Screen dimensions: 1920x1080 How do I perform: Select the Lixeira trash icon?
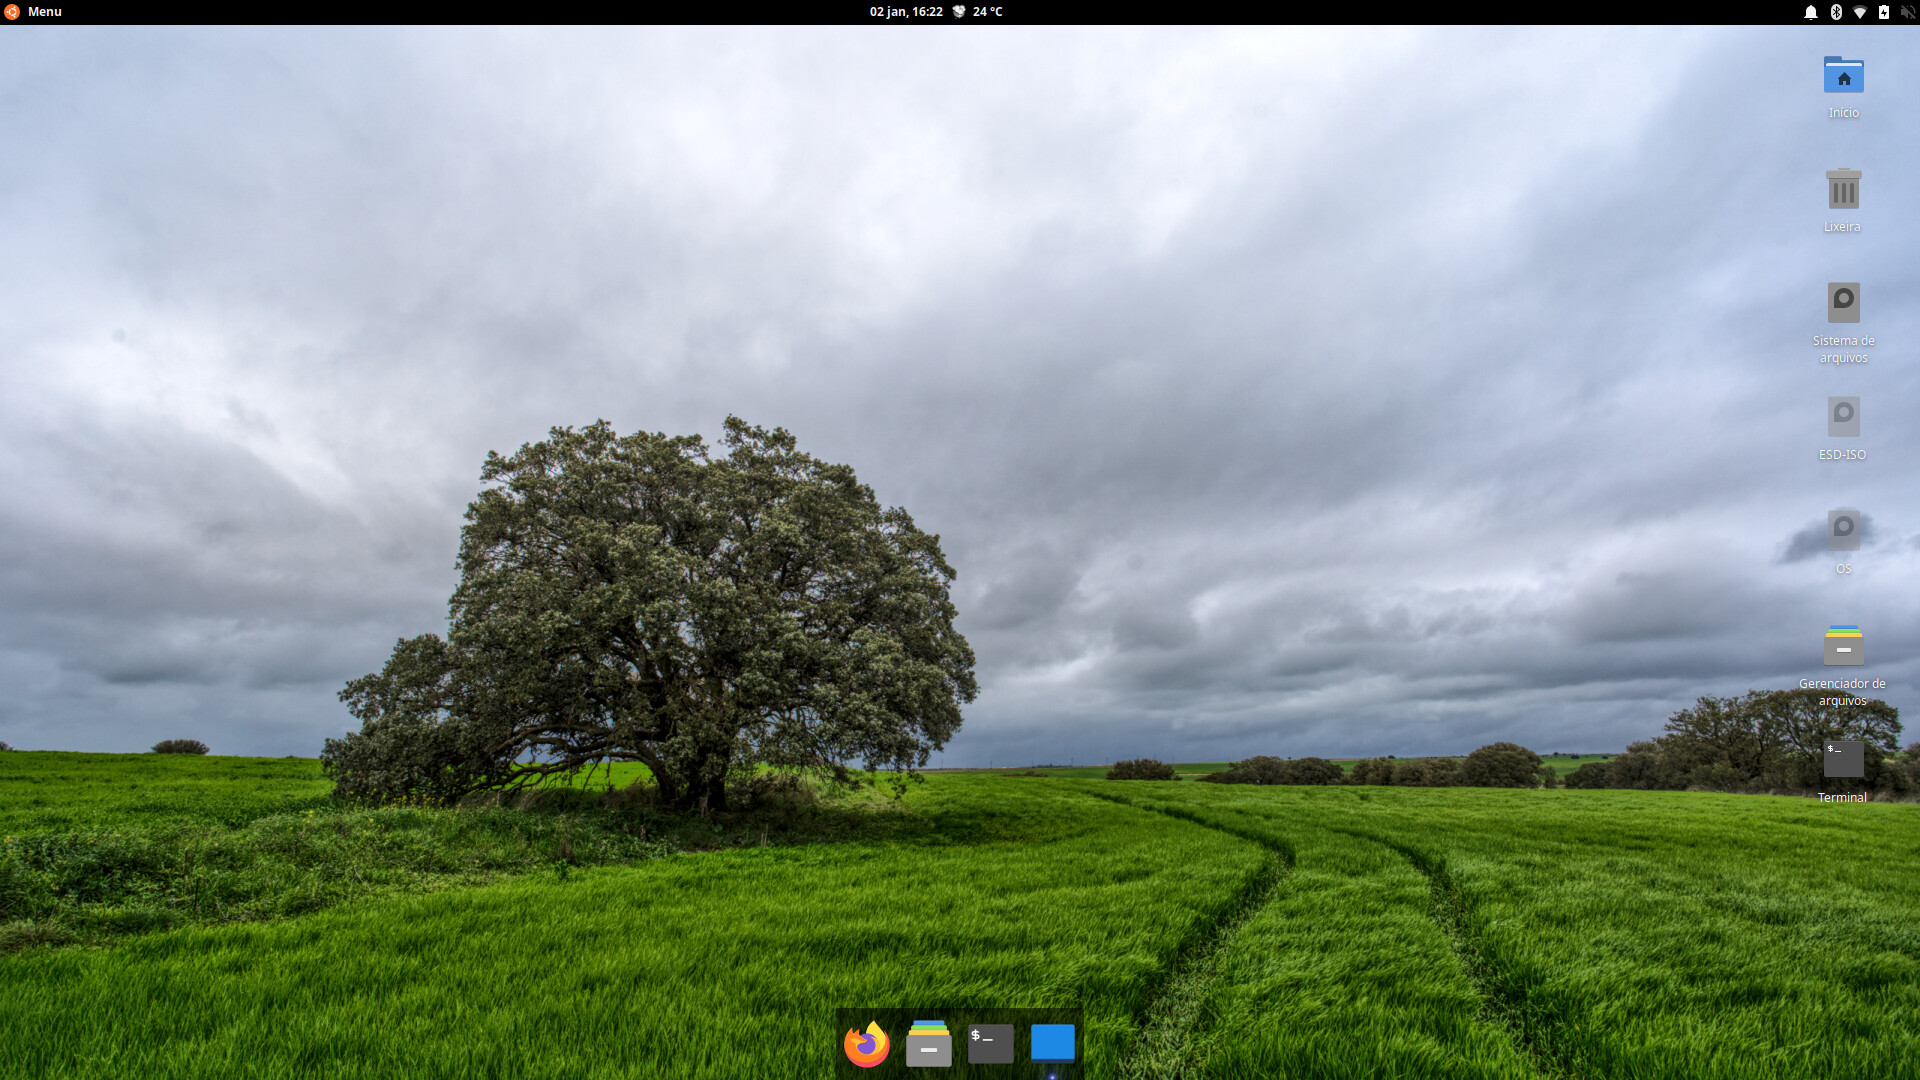tap(1843, 190)
